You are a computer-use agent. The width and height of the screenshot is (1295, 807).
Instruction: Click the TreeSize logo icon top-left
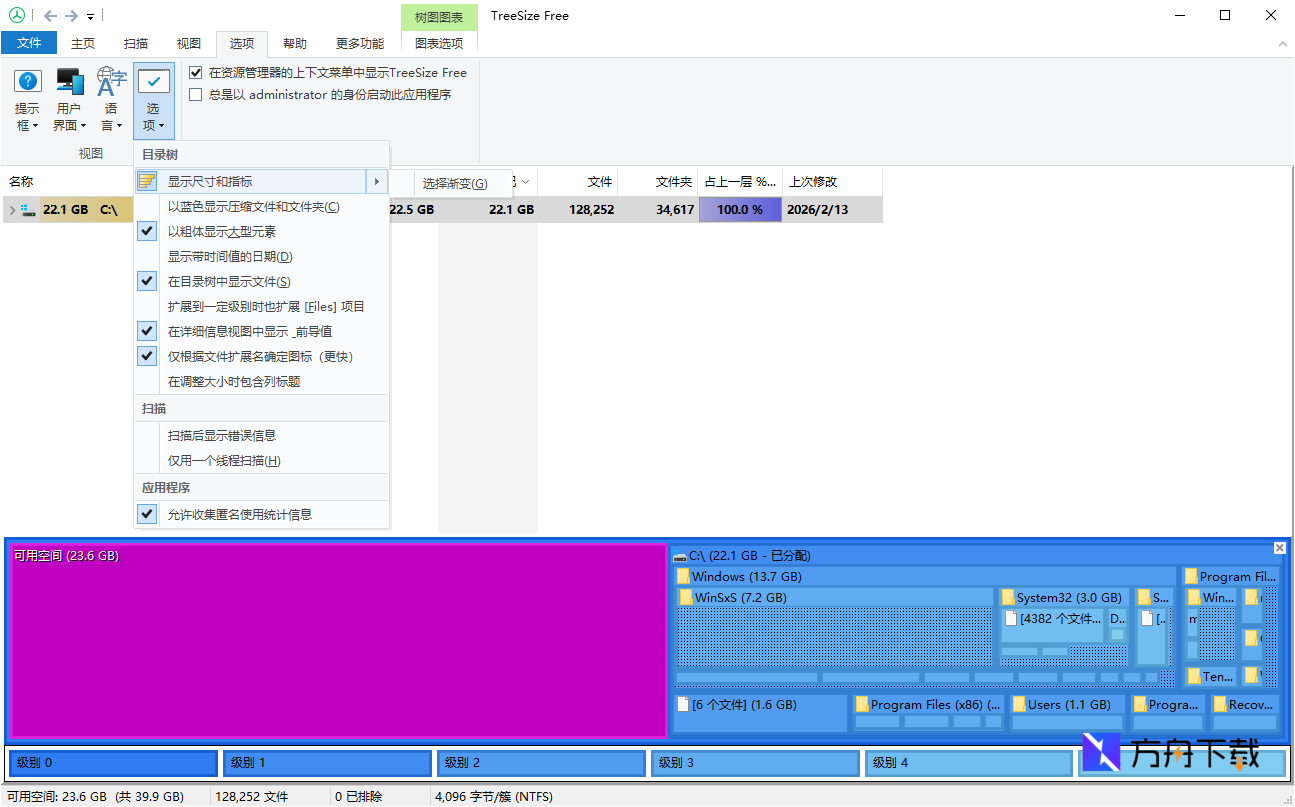coord(16,15)
